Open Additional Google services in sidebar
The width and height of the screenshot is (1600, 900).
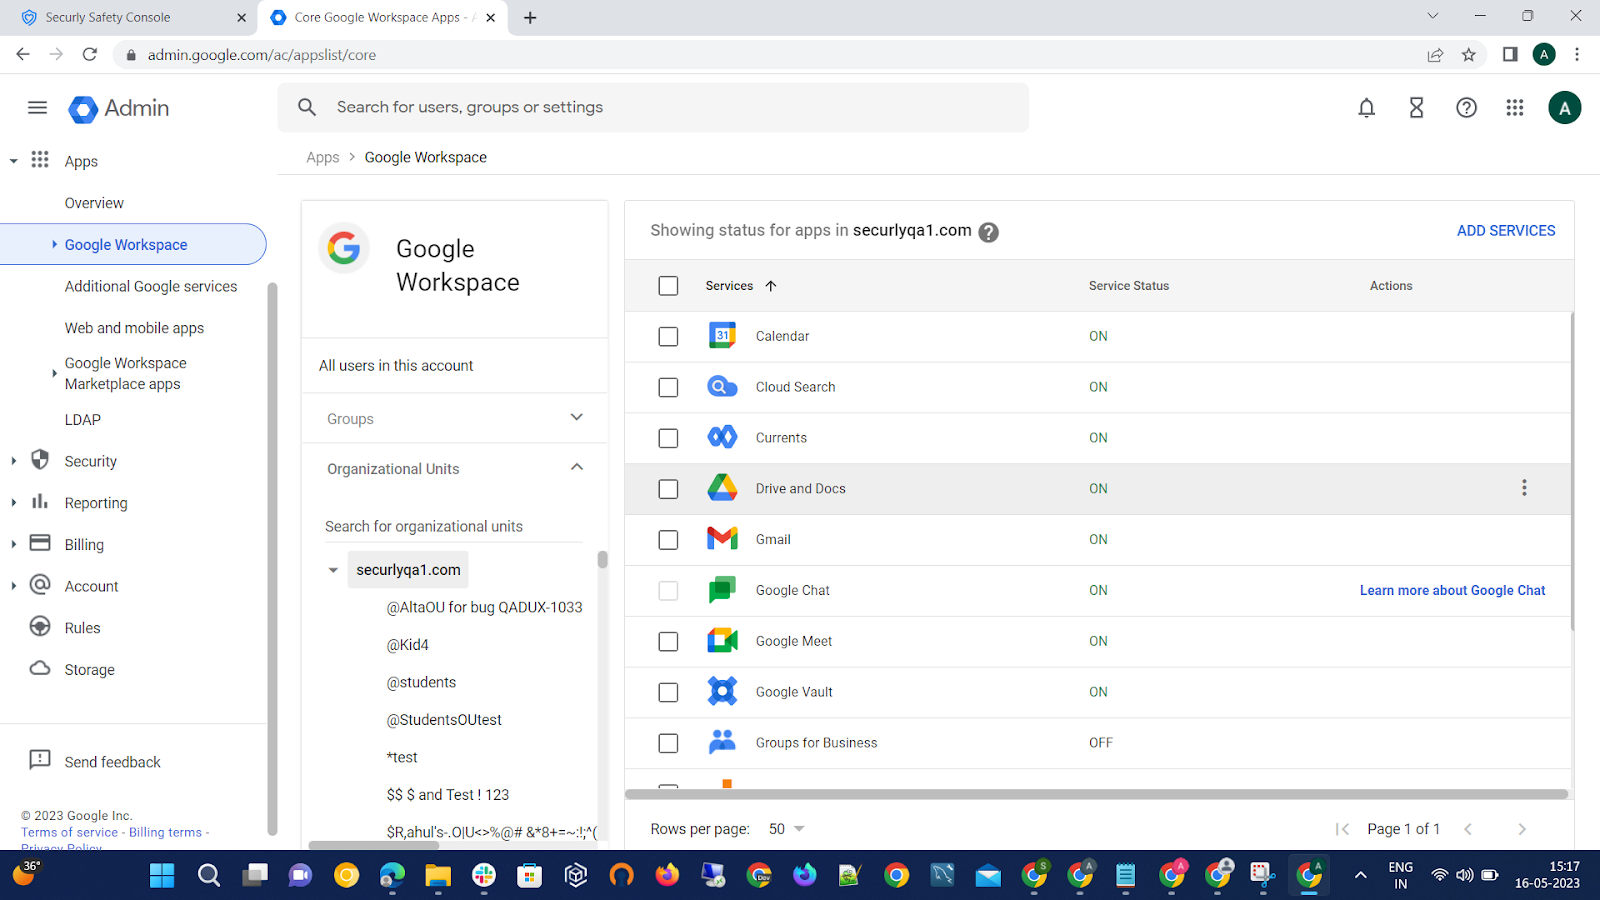coord(151,286)
